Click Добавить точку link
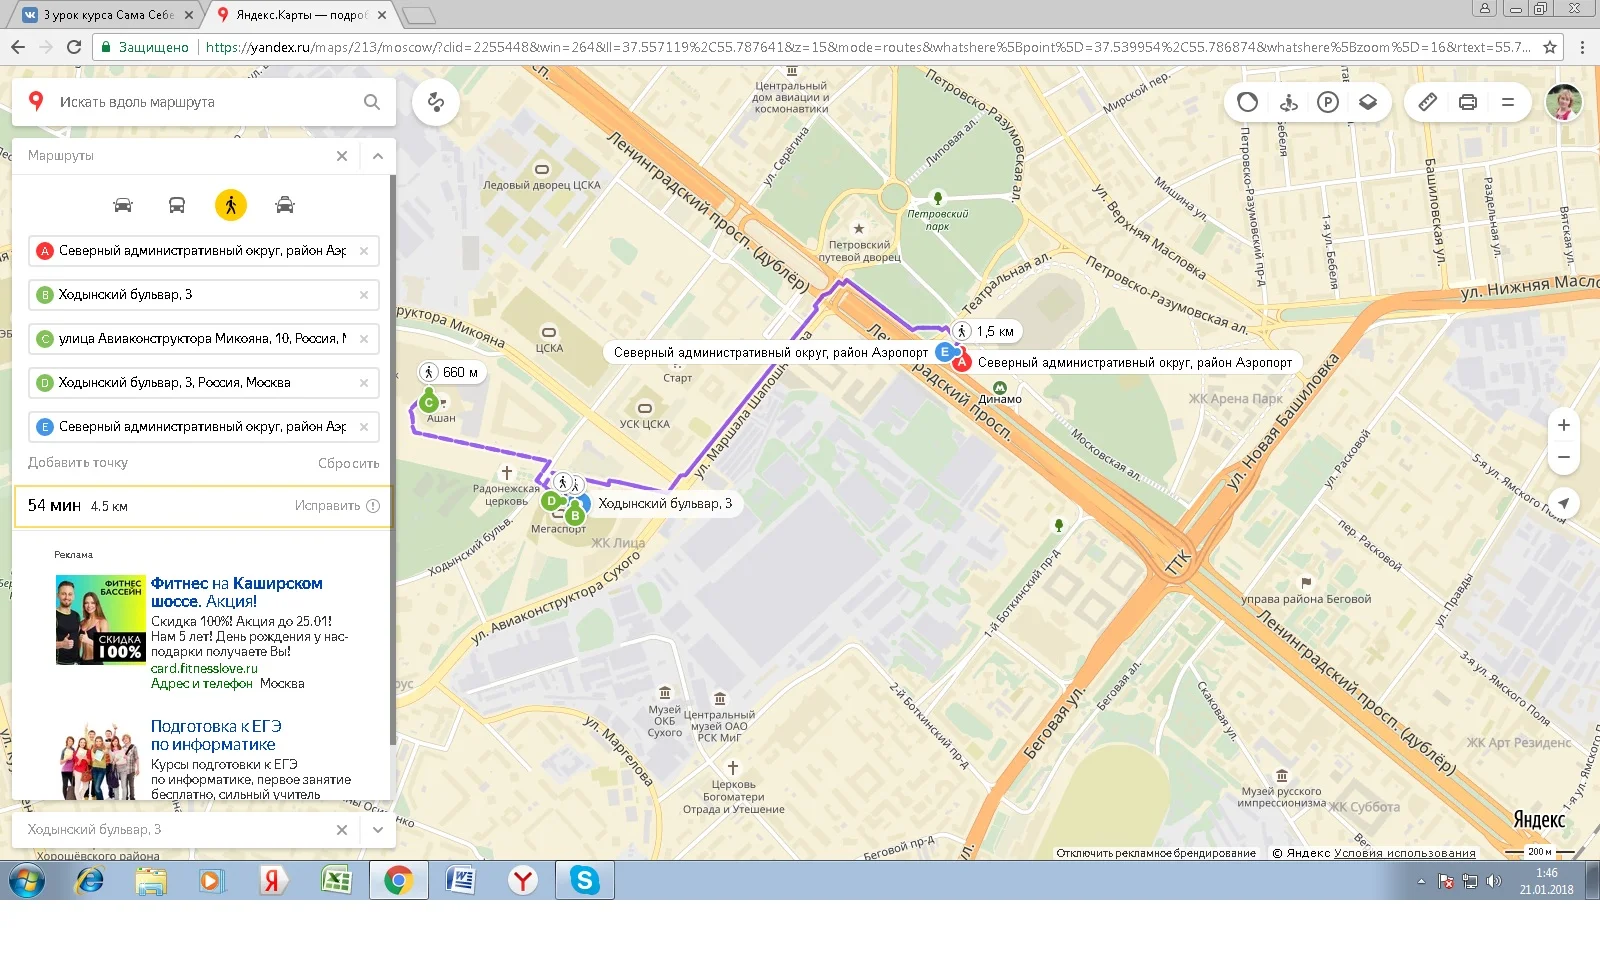This screenshot has width=1600, height=960. (78, 463)
